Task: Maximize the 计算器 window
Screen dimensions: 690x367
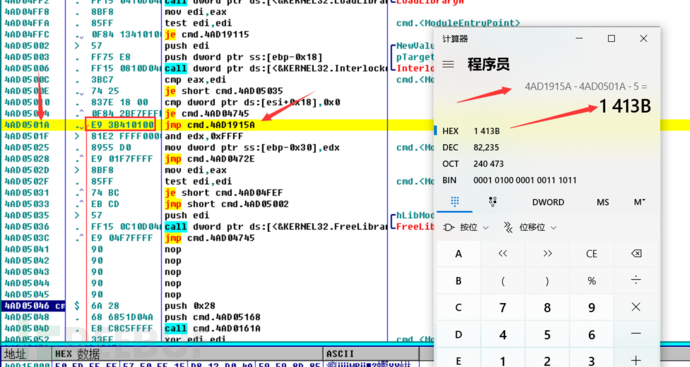Action: [611, 39]
